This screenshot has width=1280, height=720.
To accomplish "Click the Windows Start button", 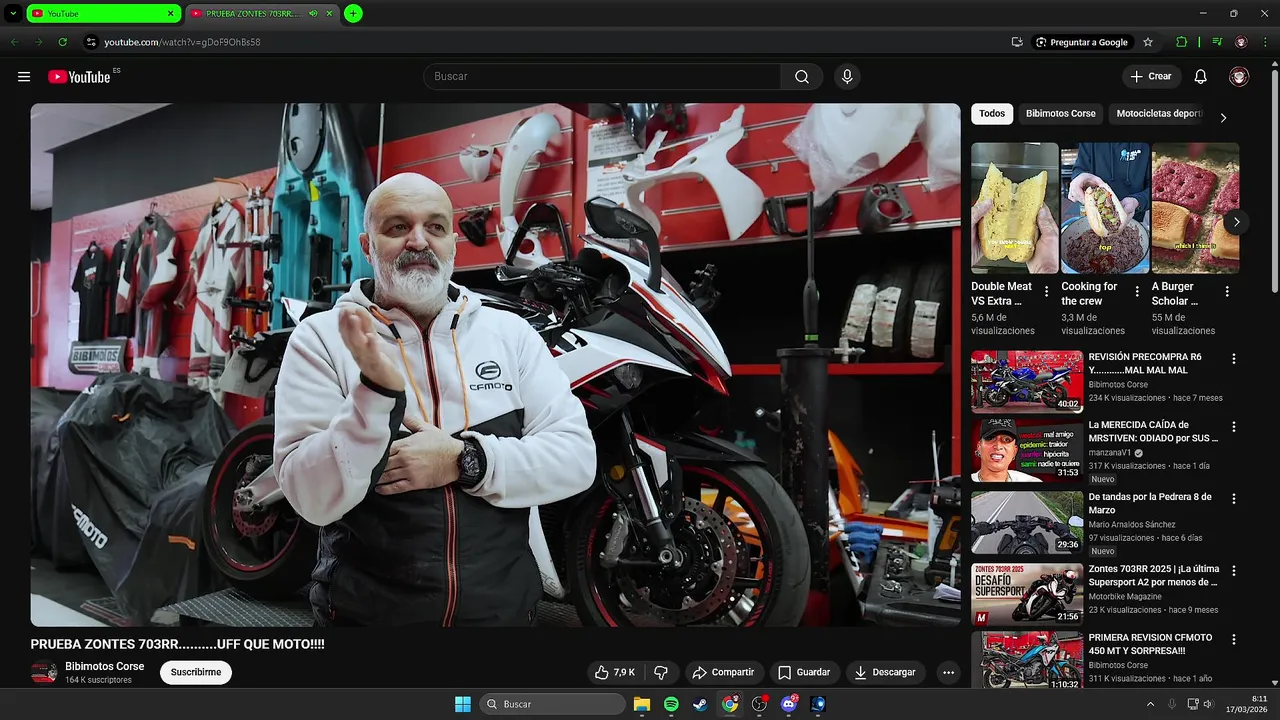I will [x=462, y=704].
